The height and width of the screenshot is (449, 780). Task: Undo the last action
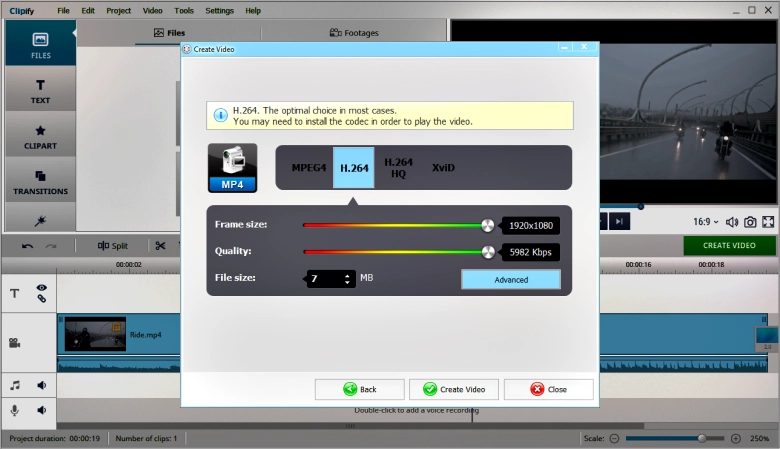pyautogui.click(x=27, y=246)
